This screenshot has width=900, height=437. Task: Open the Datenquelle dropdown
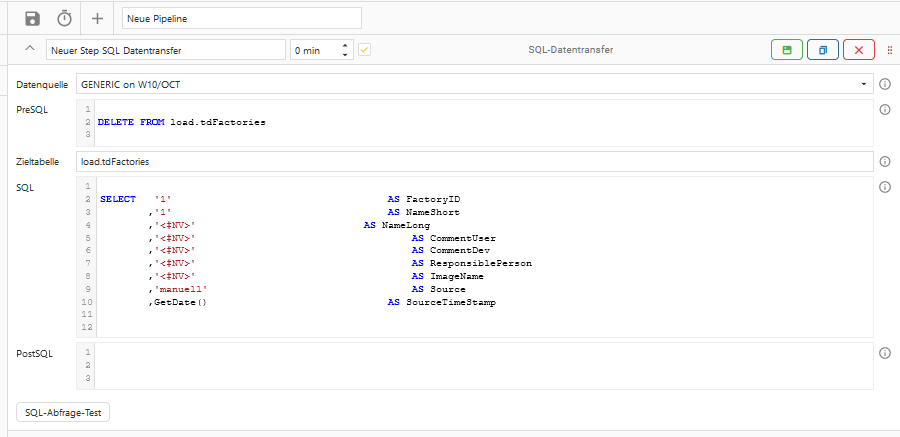(x=864, y=85)
